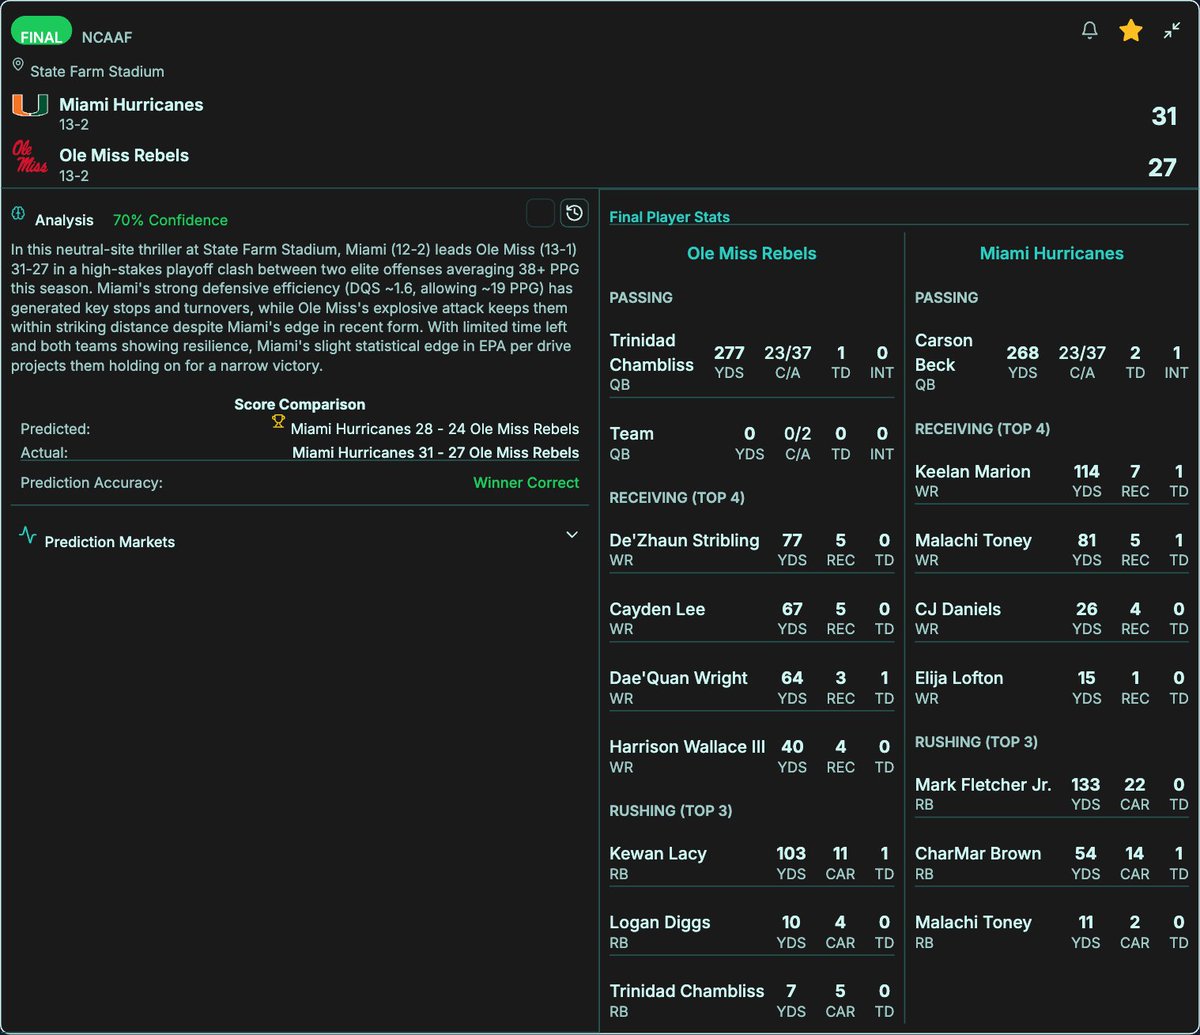Click Ole Miss's final score 27
Screen dimensions: 1200x1035
(x=1162, y=167)
